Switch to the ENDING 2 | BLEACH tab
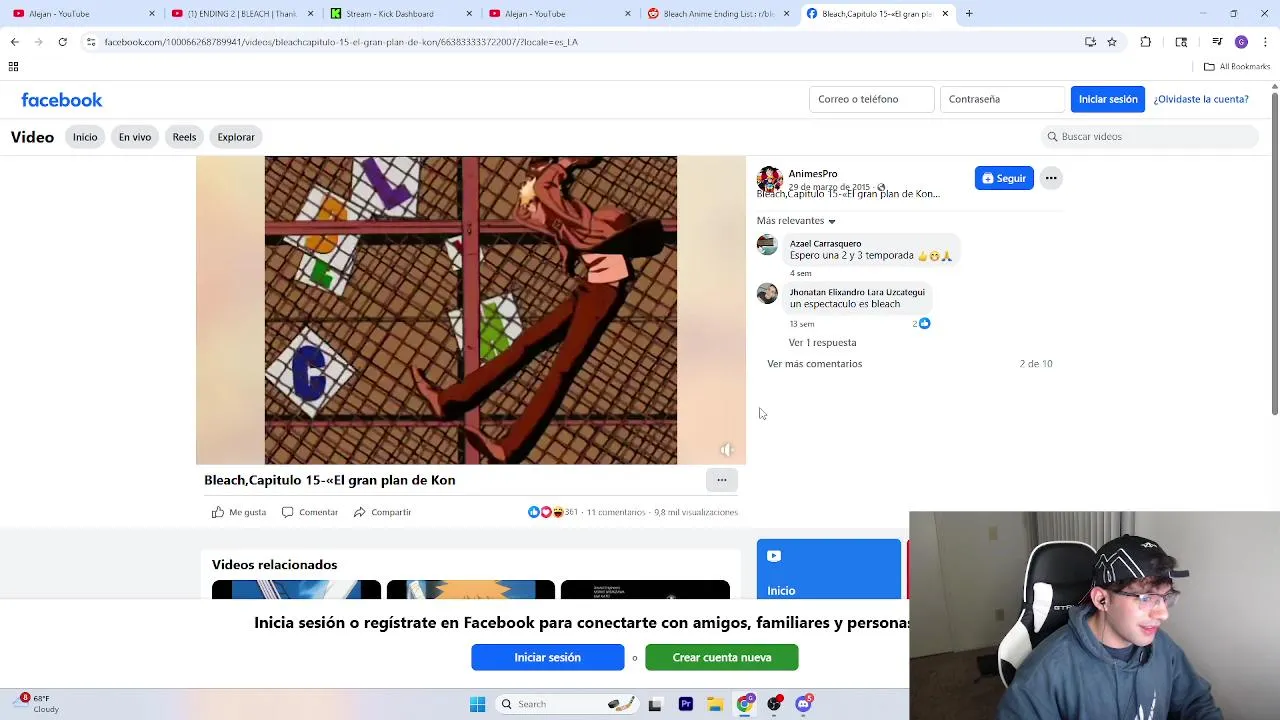This screenshot has width=1280, height=720. point(242,14)
